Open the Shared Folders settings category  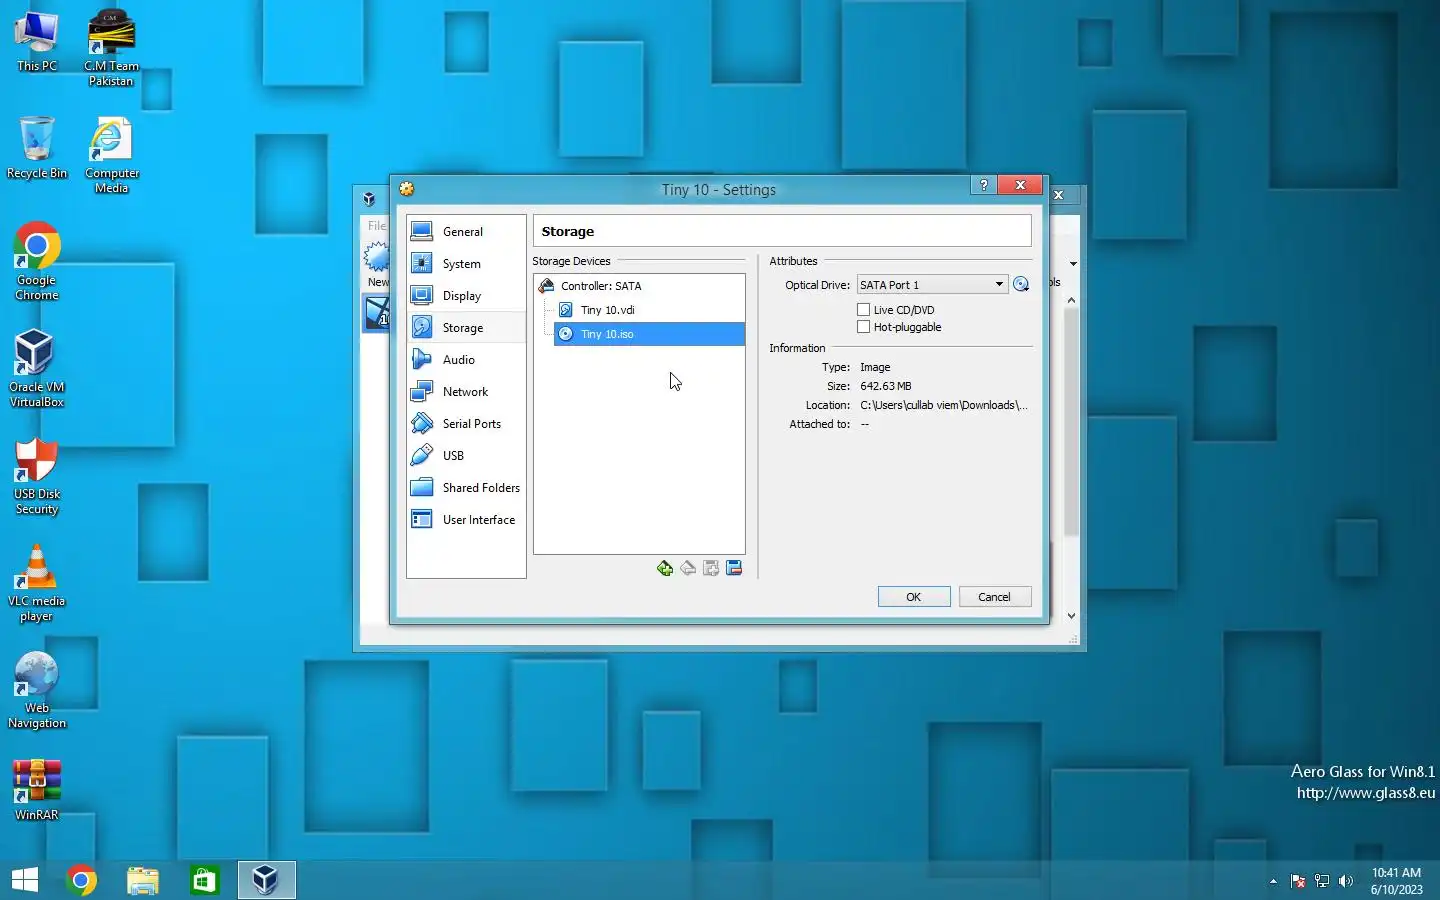[466, 487]
